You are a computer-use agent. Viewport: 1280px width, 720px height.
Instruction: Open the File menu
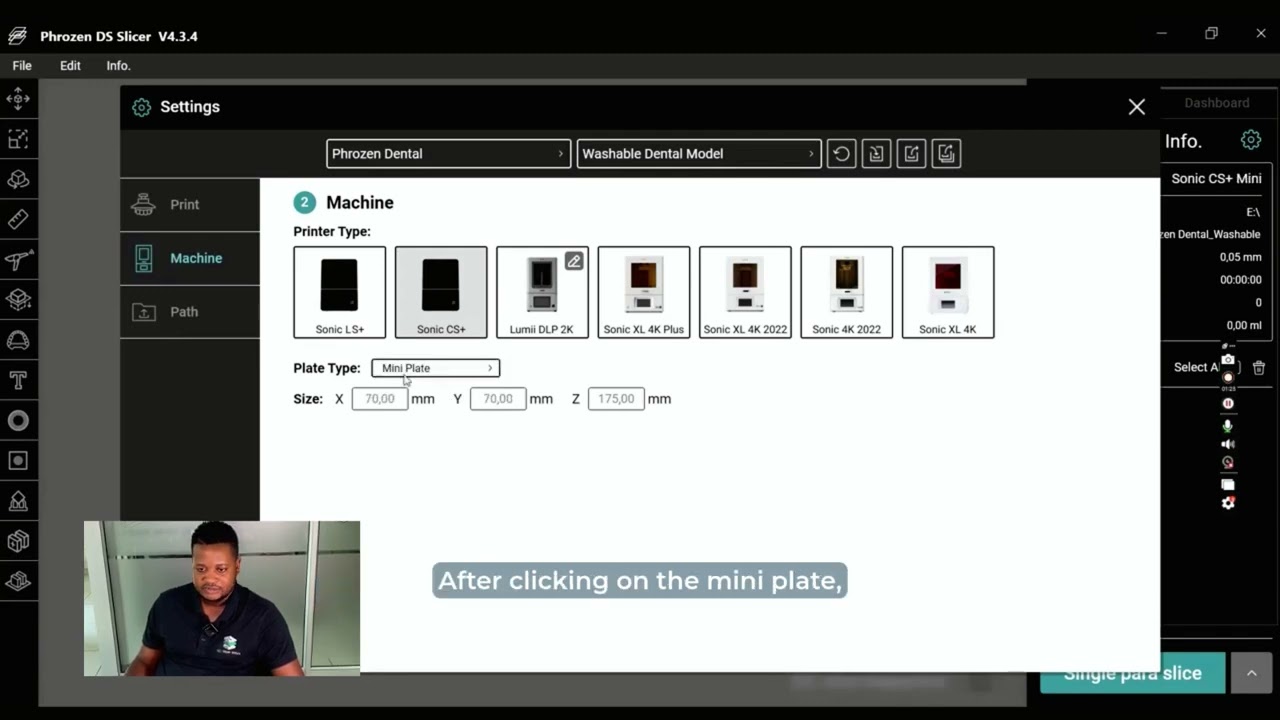tap(22, 66)
